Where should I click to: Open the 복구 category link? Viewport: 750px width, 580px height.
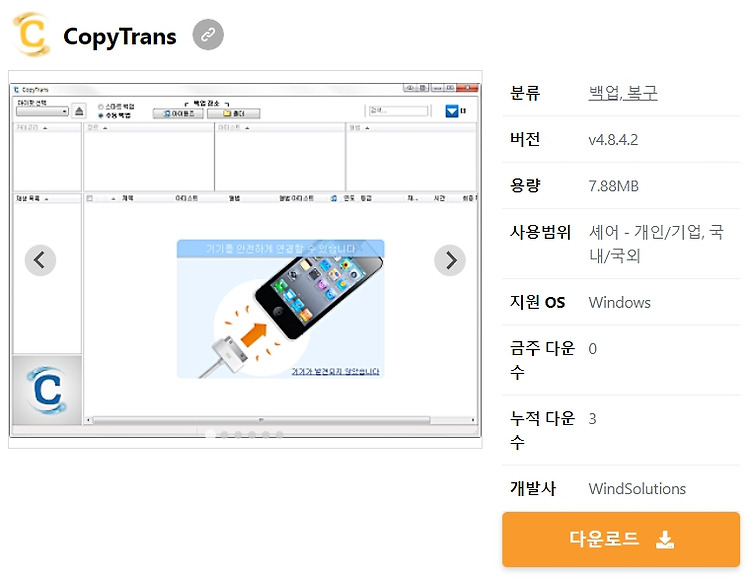[641, 92]
